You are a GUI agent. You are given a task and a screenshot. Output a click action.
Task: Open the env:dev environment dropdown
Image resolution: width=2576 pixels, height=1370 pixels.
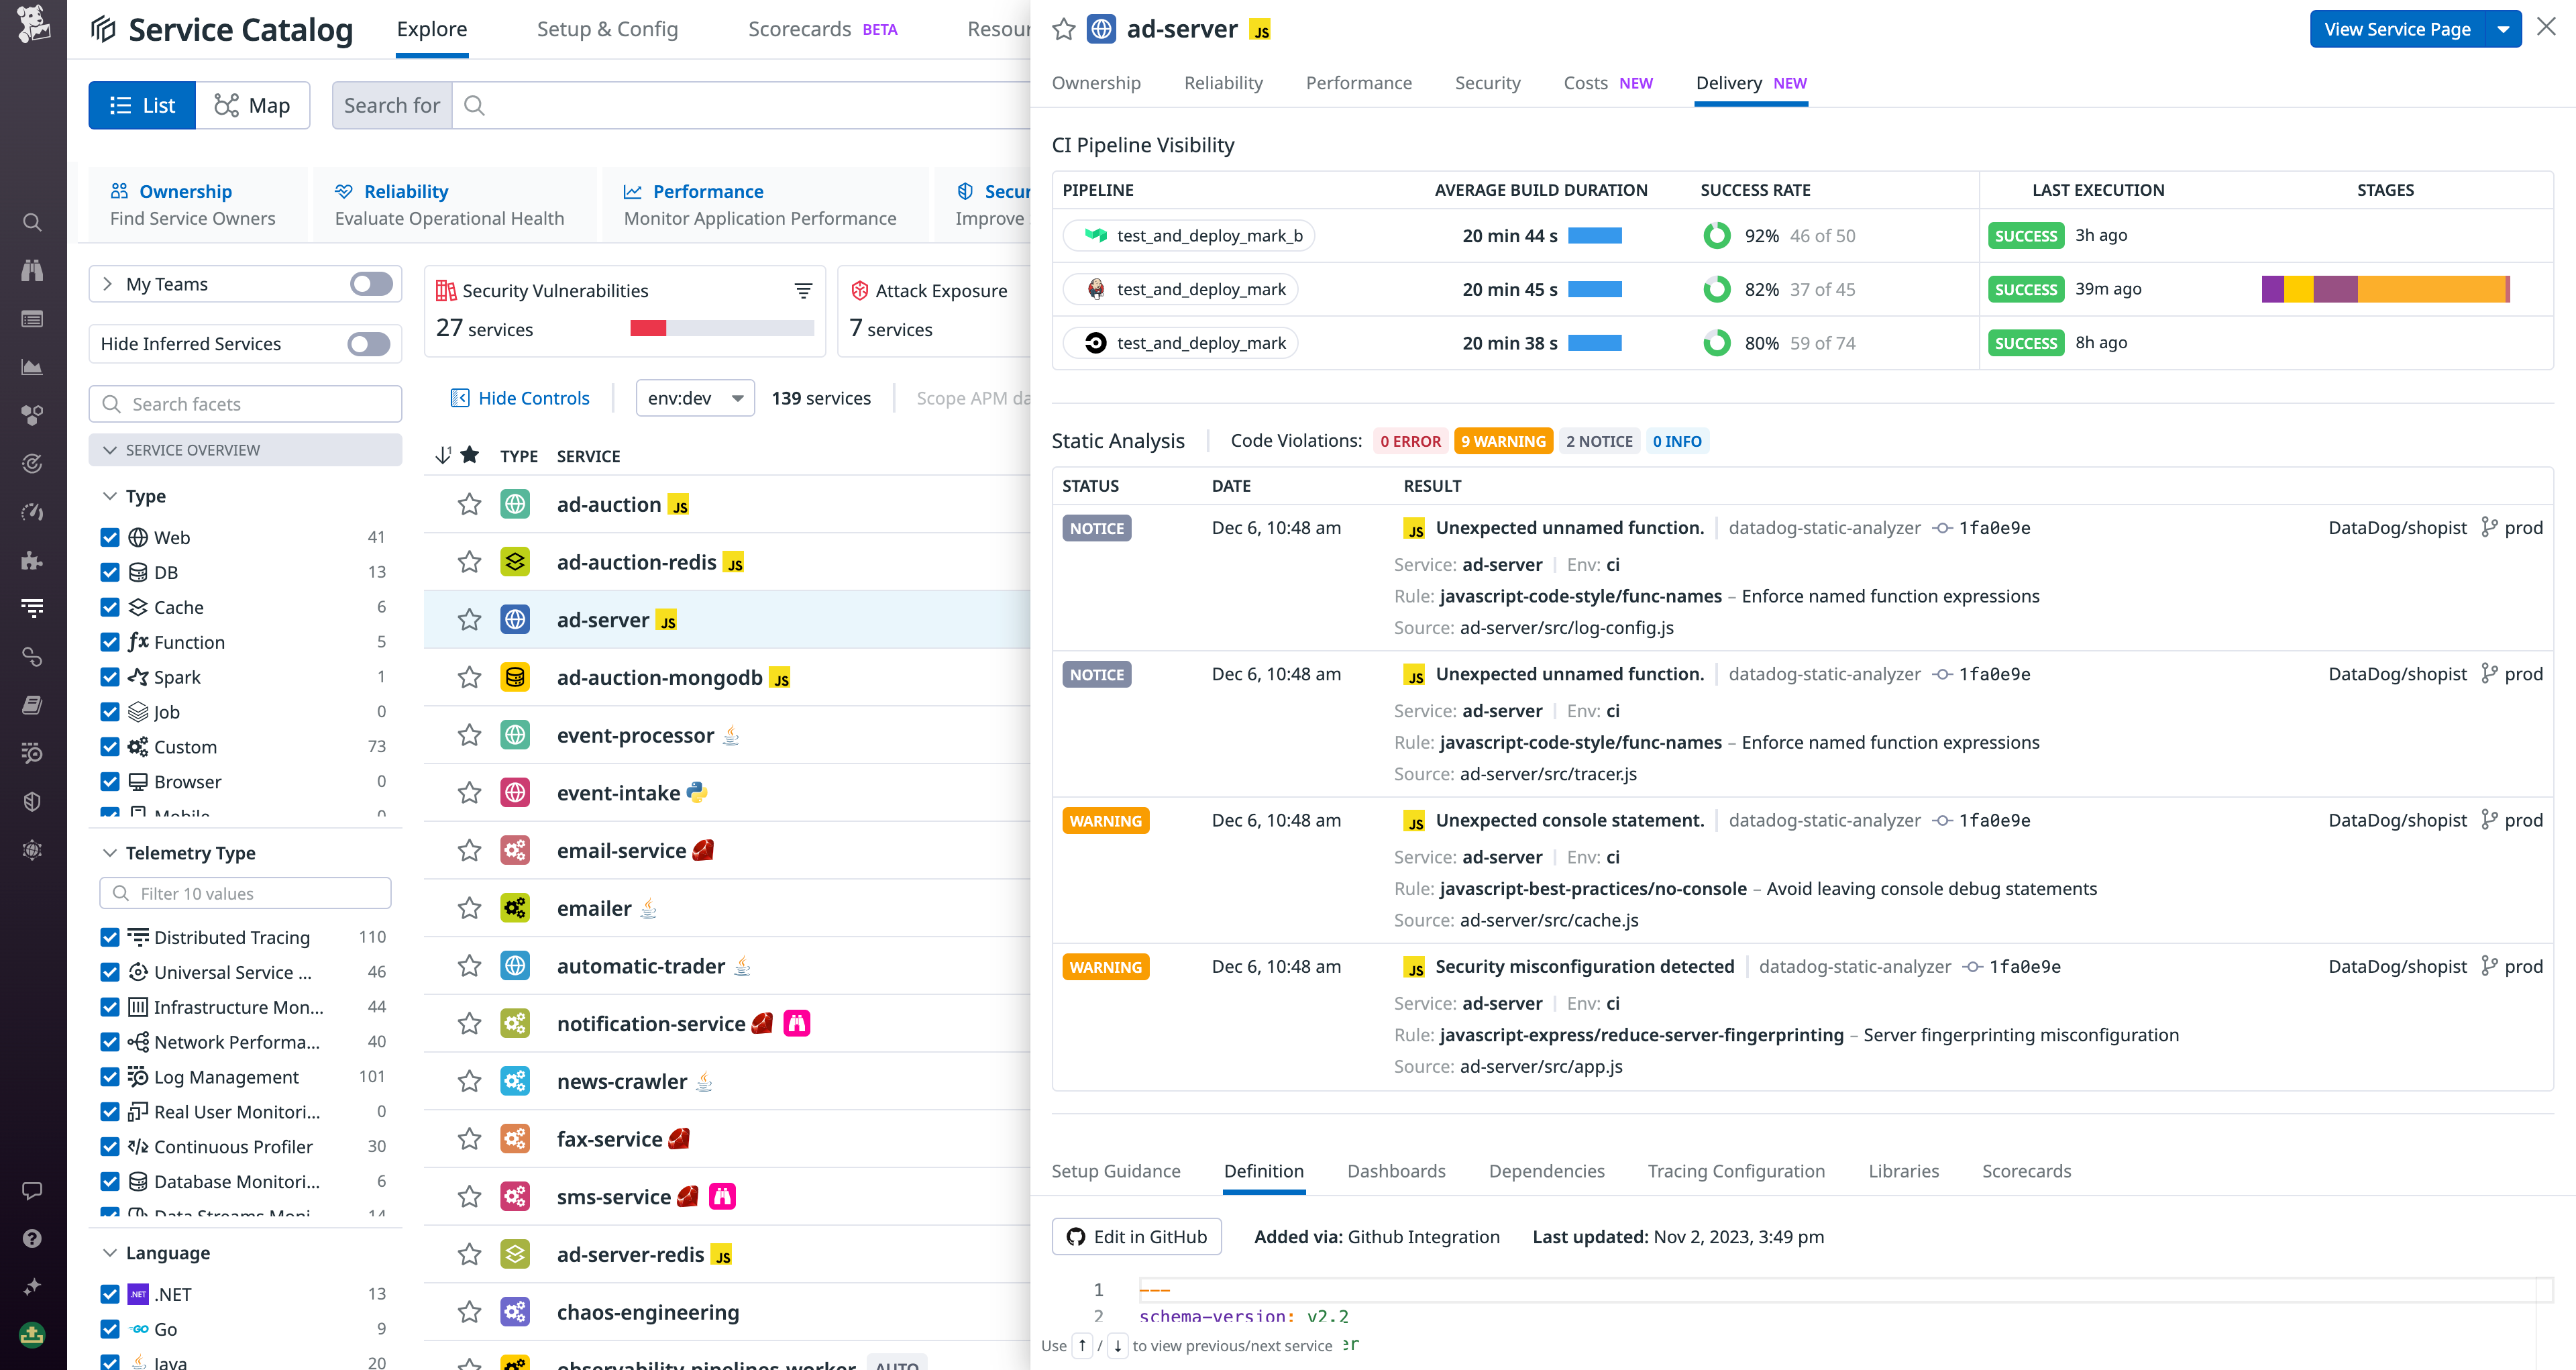click(694, 397)
